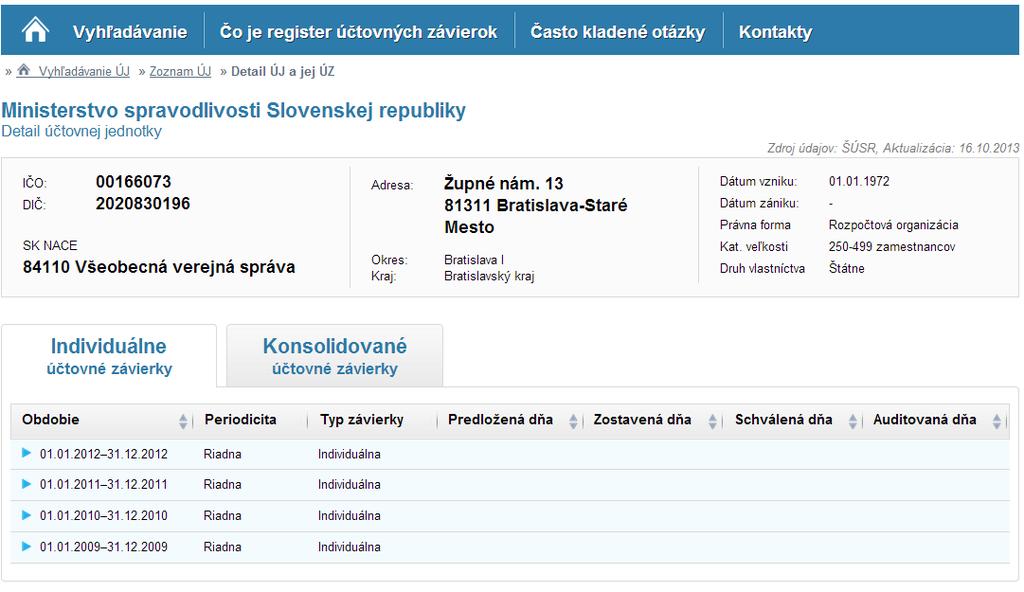Go to the home page via house icon
Screen dimensions: 1024x592
(x=35, y=30)
